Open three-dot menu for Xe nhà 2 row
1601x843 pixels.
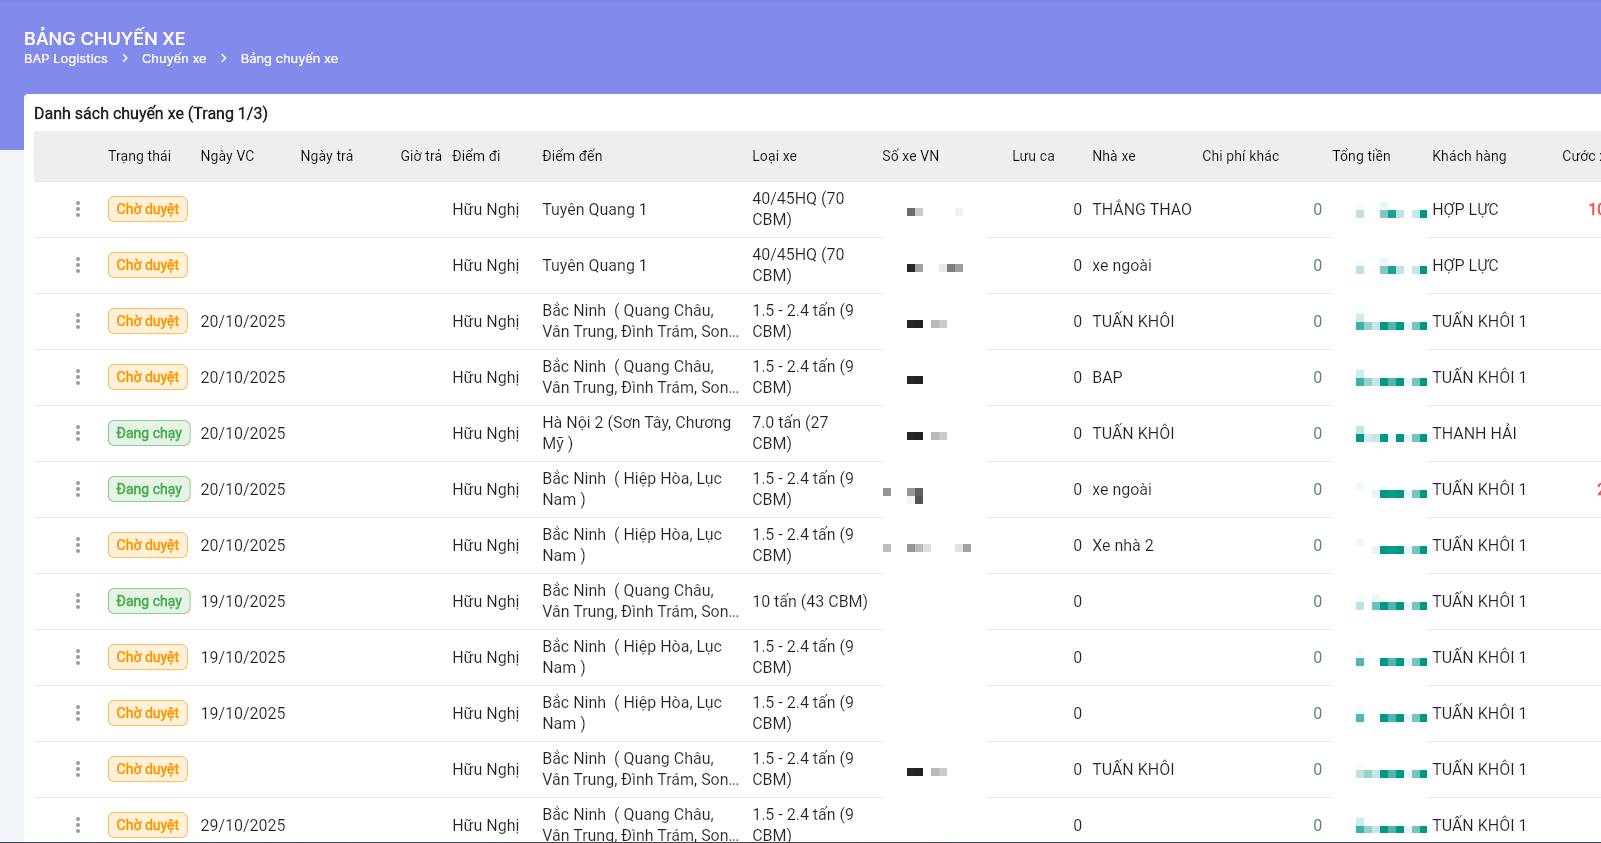[78, 545]
